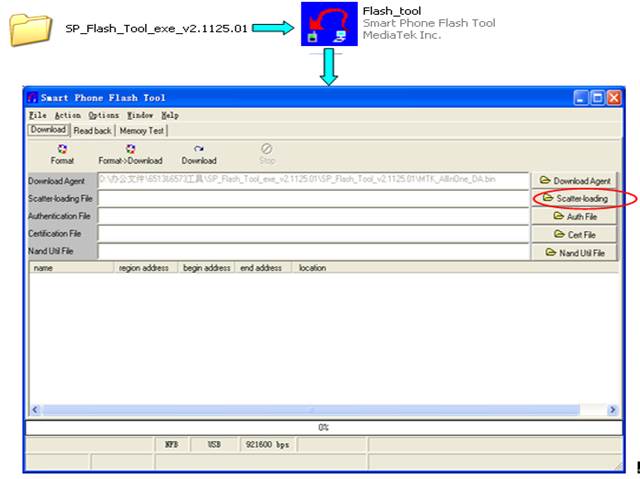Screen dimensions: 640x479
Task: Launch the Flash_tool application icon
Action: (329, 24)
